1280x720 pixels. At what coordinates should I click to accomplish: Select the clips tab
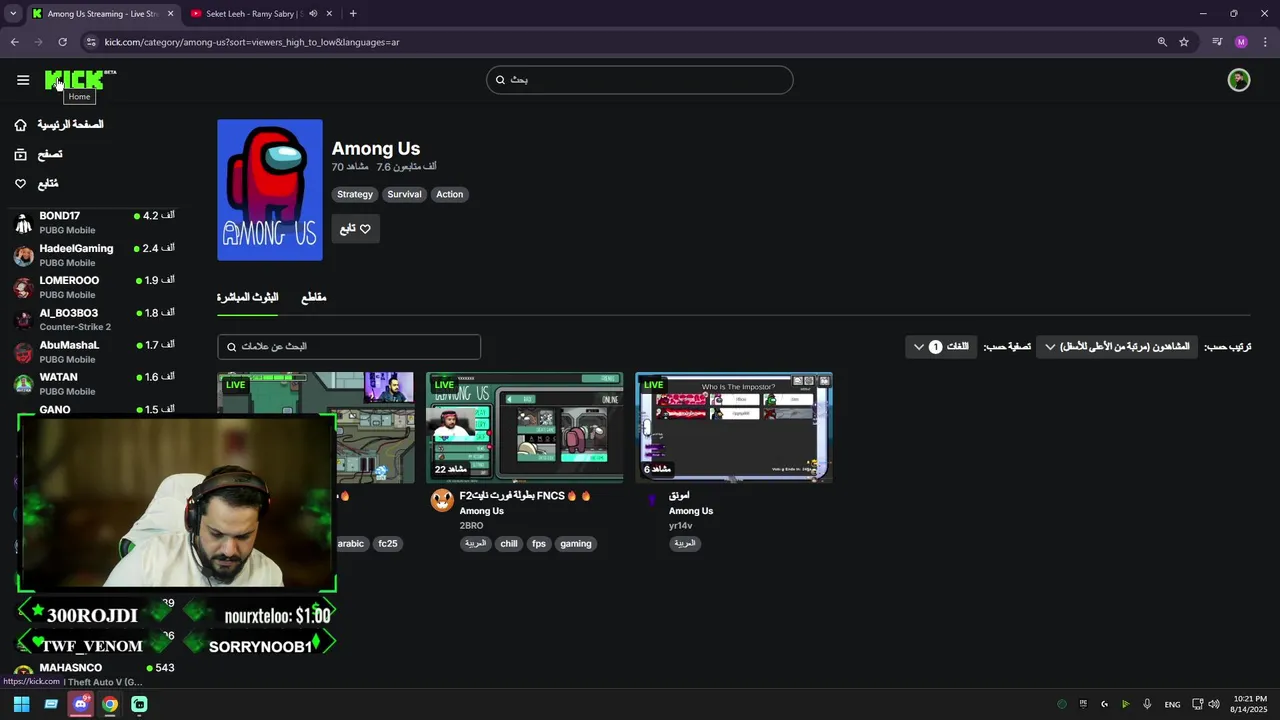[x=314, y=297]
